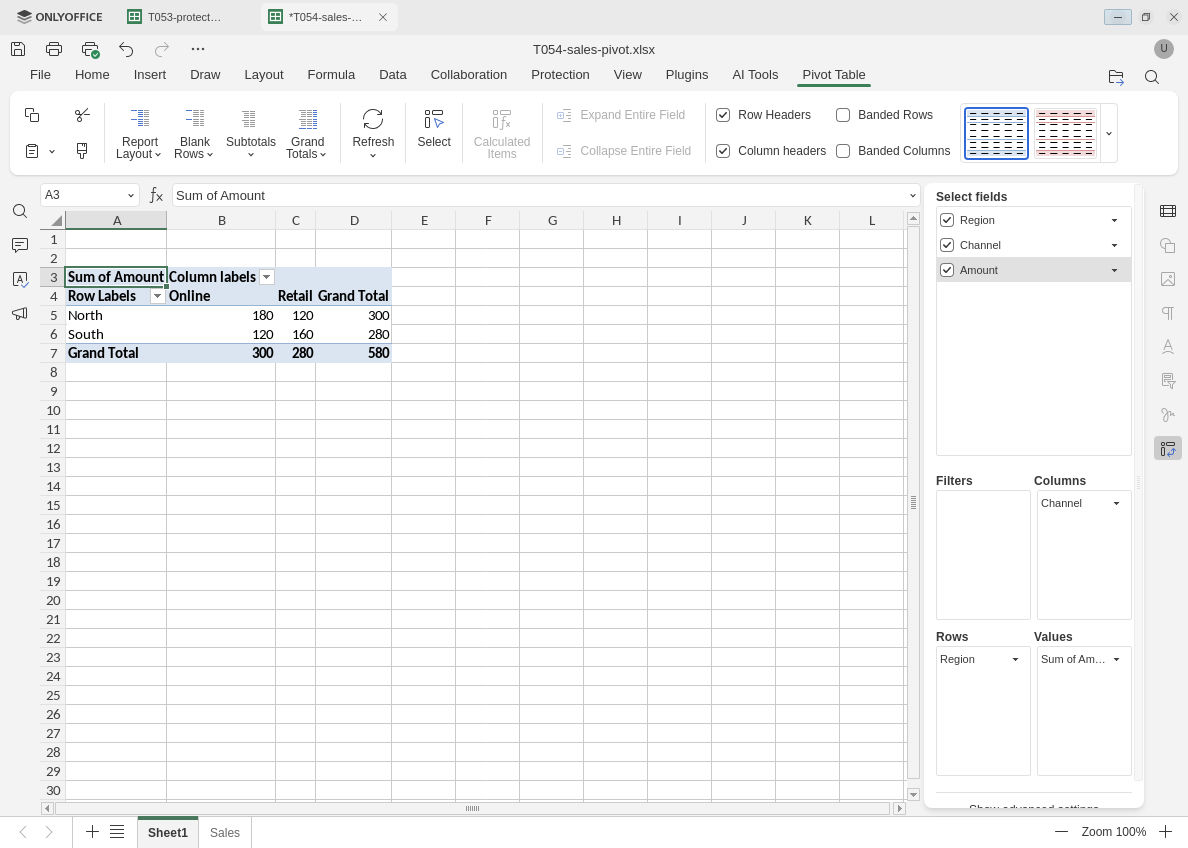Open the list of sheets icon
The width and height of the screenshot is (1188, 848).
pos(117,832)
